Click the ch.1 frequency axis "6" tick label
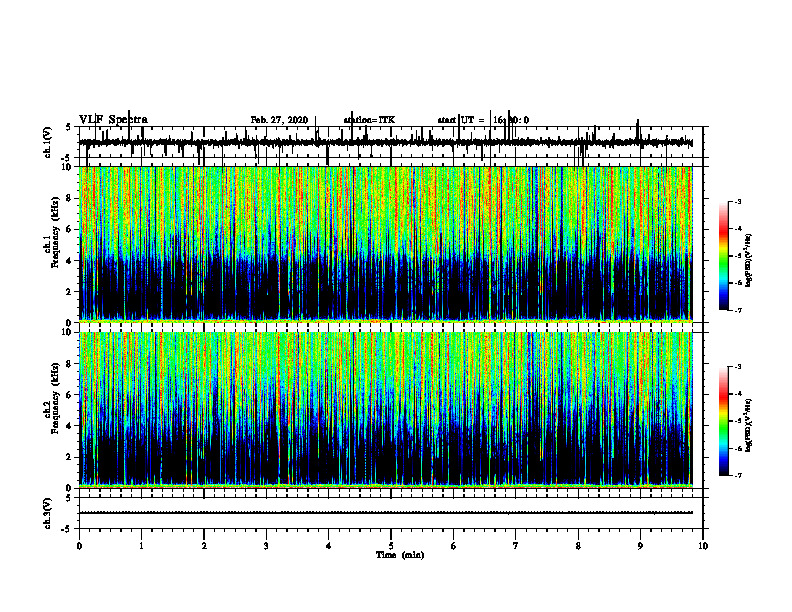Viewport: 792px width, 612px height. [70, 229]
